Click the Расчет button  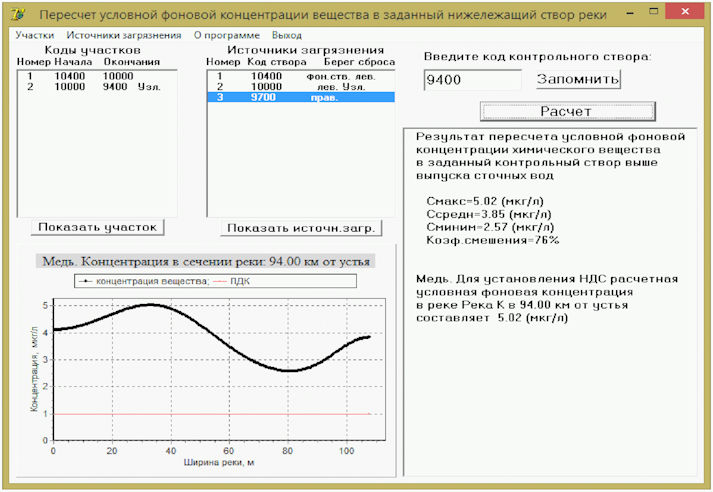567,111
